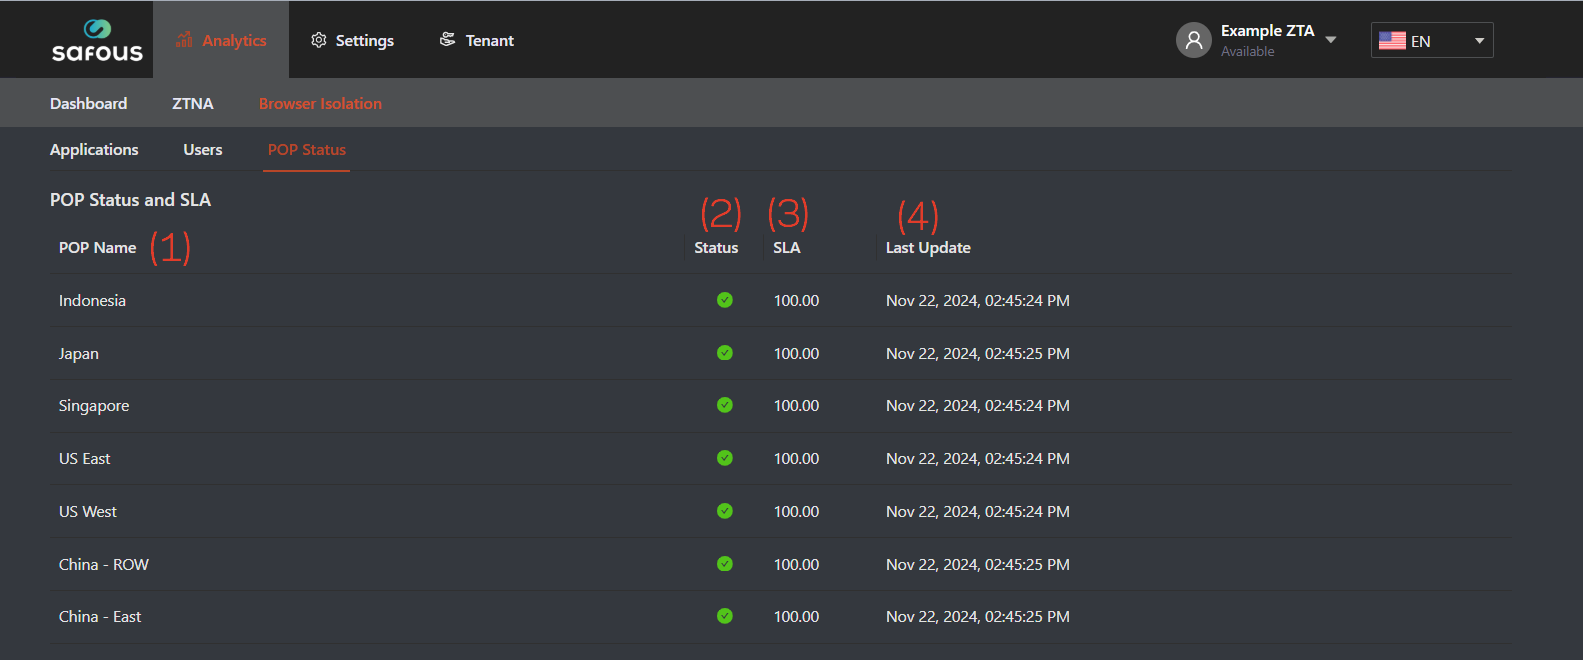The height and width of the screenshot is (660, 1583).
Task: Click China - East 100.00 SLA value
Action: click(x=796, y=616)
